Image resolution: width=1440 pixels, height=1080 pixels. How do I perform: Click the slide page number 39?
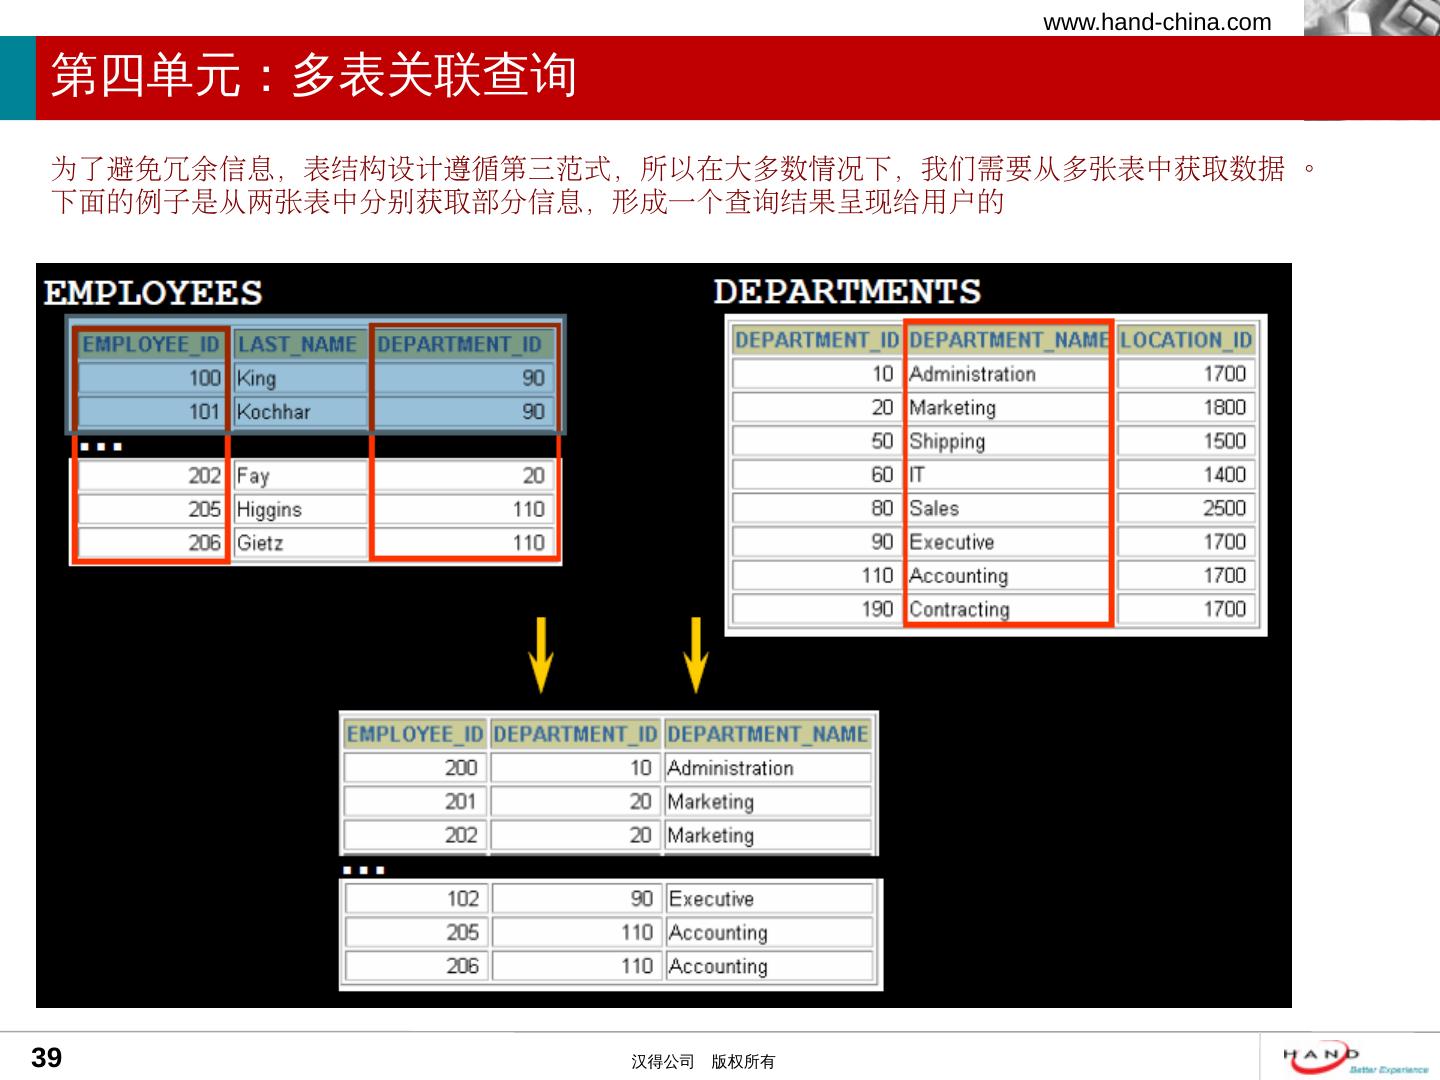point(47,1058)
